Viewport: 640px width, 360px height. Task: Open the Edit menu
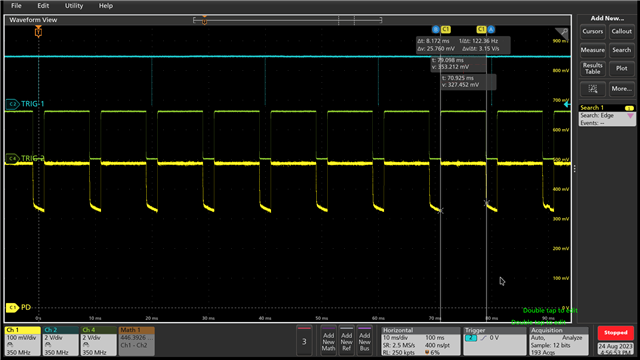coord(43,6)
